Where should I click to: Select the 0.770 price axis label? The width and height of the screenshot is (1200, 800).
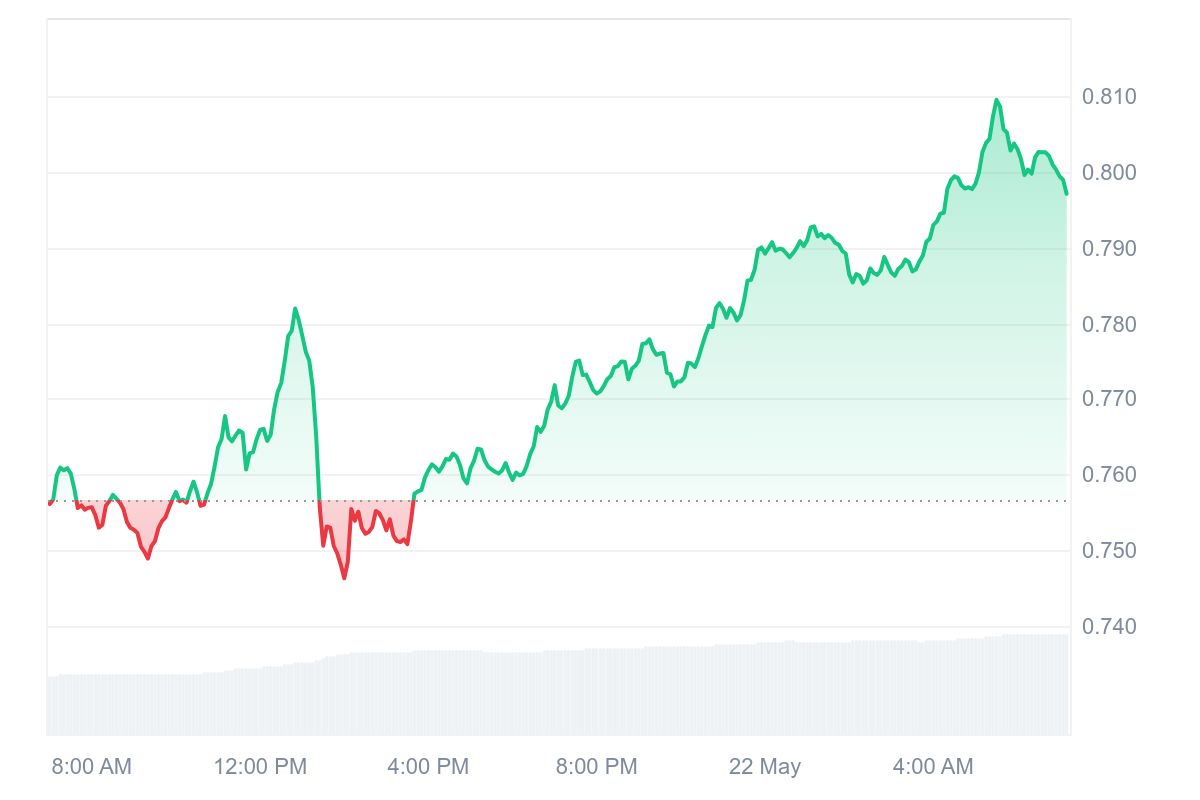click(1110, 399)
